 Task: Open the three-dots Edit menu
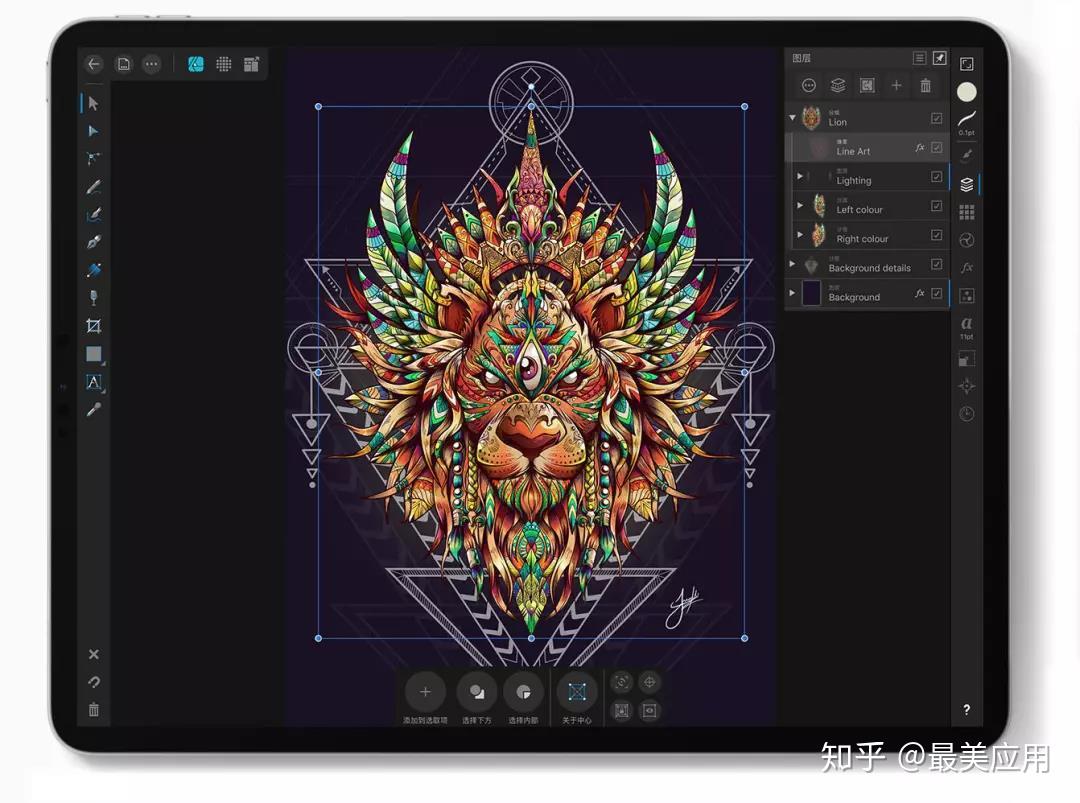(152, 64)
